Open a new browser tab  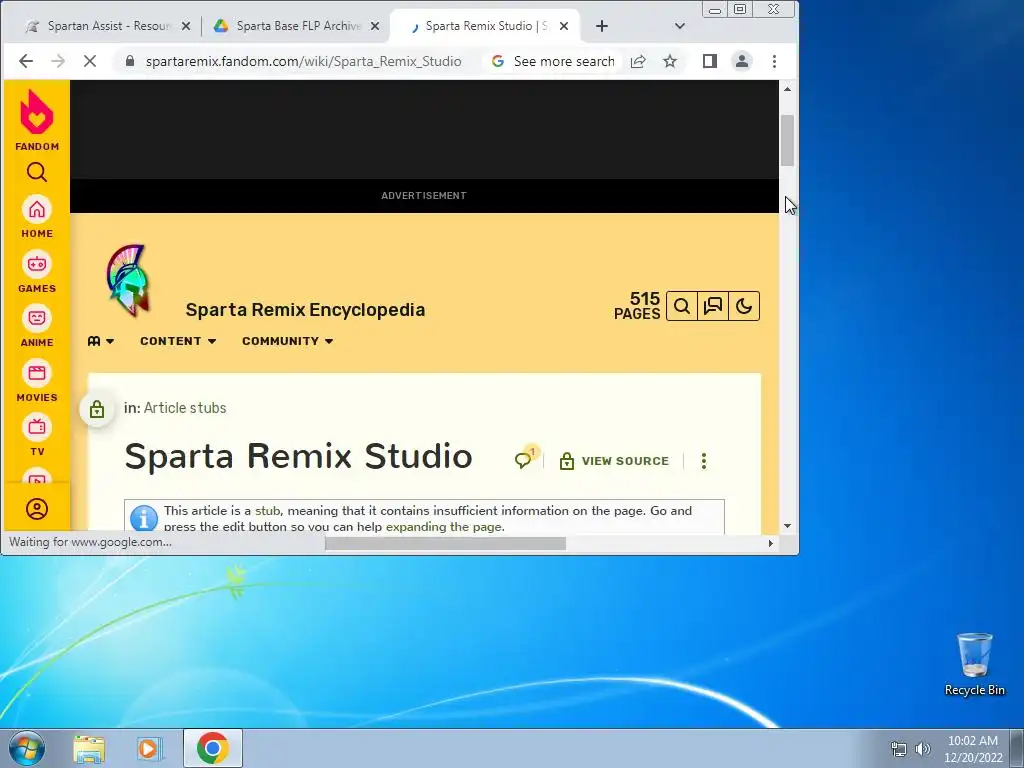click(602, 26)
